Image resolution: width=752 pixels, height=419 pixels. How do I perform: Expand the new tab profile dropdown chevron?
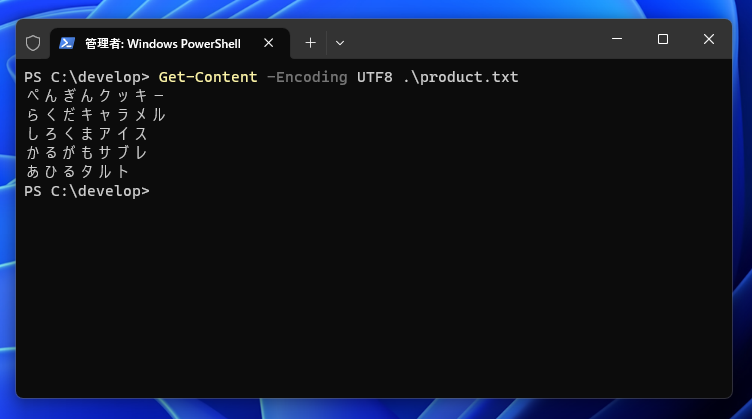pos(340,43)
